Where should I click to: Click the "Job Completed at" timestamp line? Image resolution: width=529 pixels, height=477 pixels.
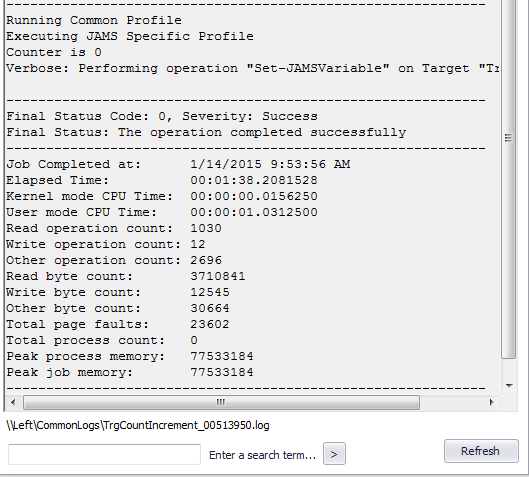pos(178,164)
